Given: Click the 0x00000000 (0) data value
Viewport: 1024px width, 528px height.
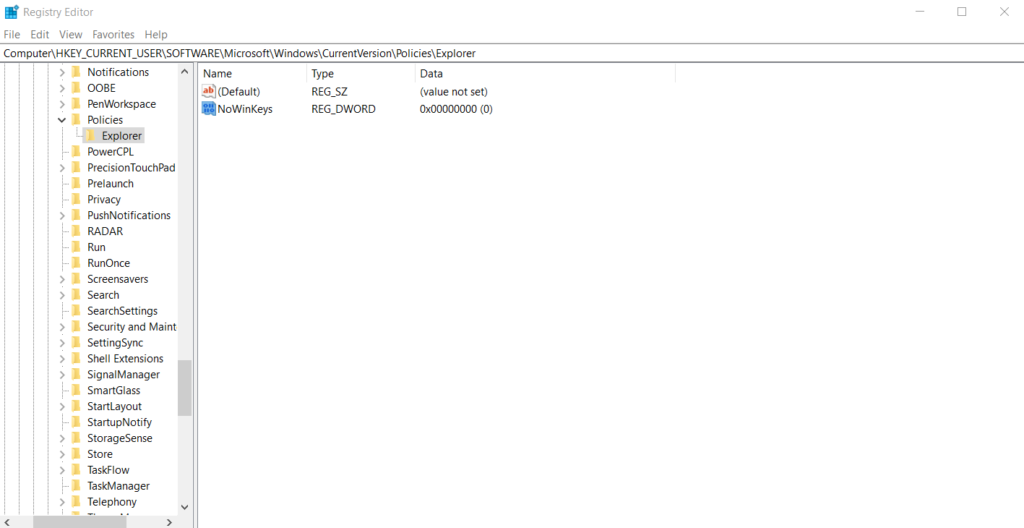Looking at the screenshot, I should (x=456, y=109).
